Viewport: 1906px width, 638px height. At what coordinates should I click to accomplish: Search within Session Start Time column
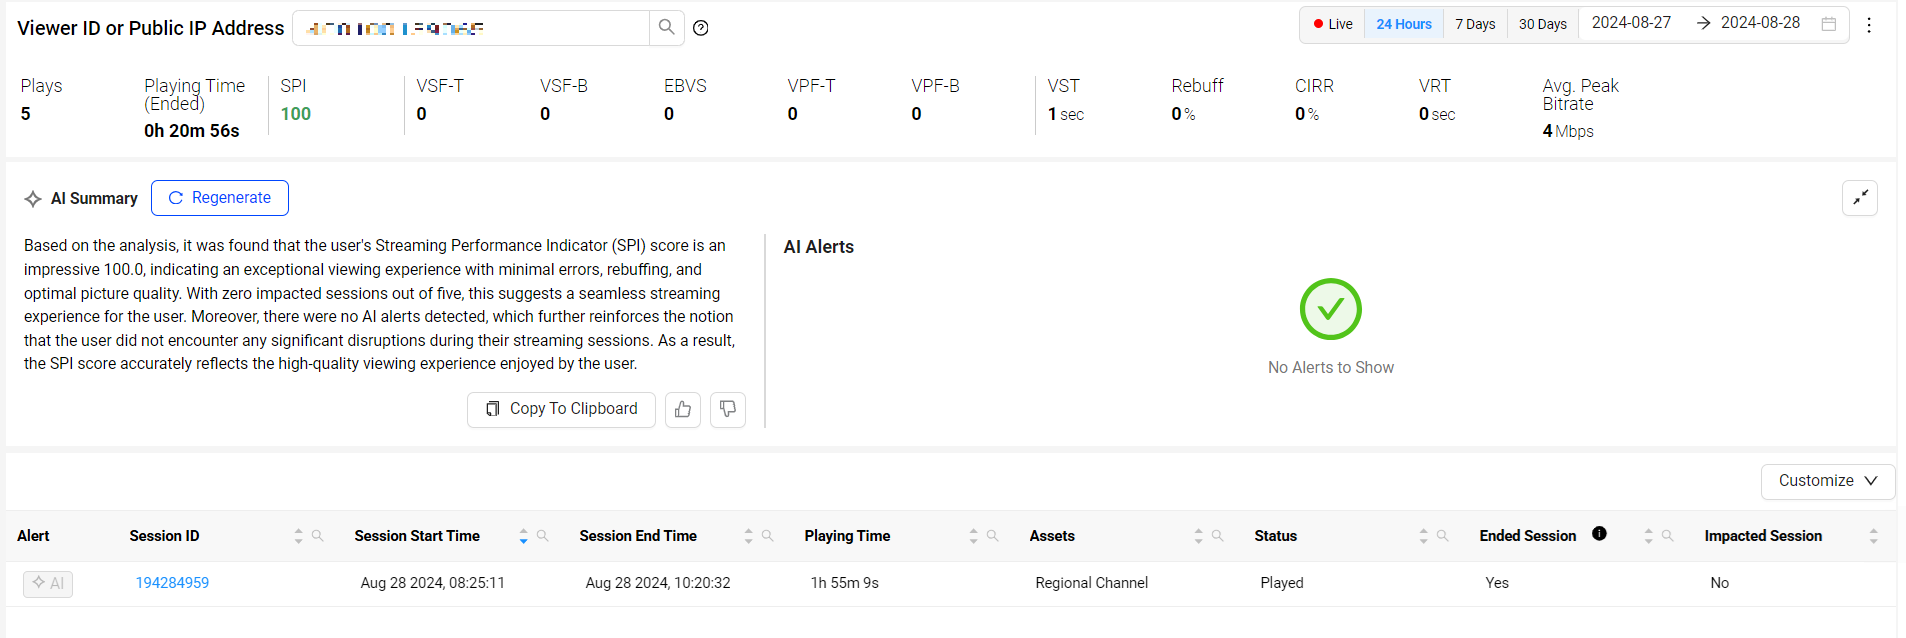click(543, 536)
